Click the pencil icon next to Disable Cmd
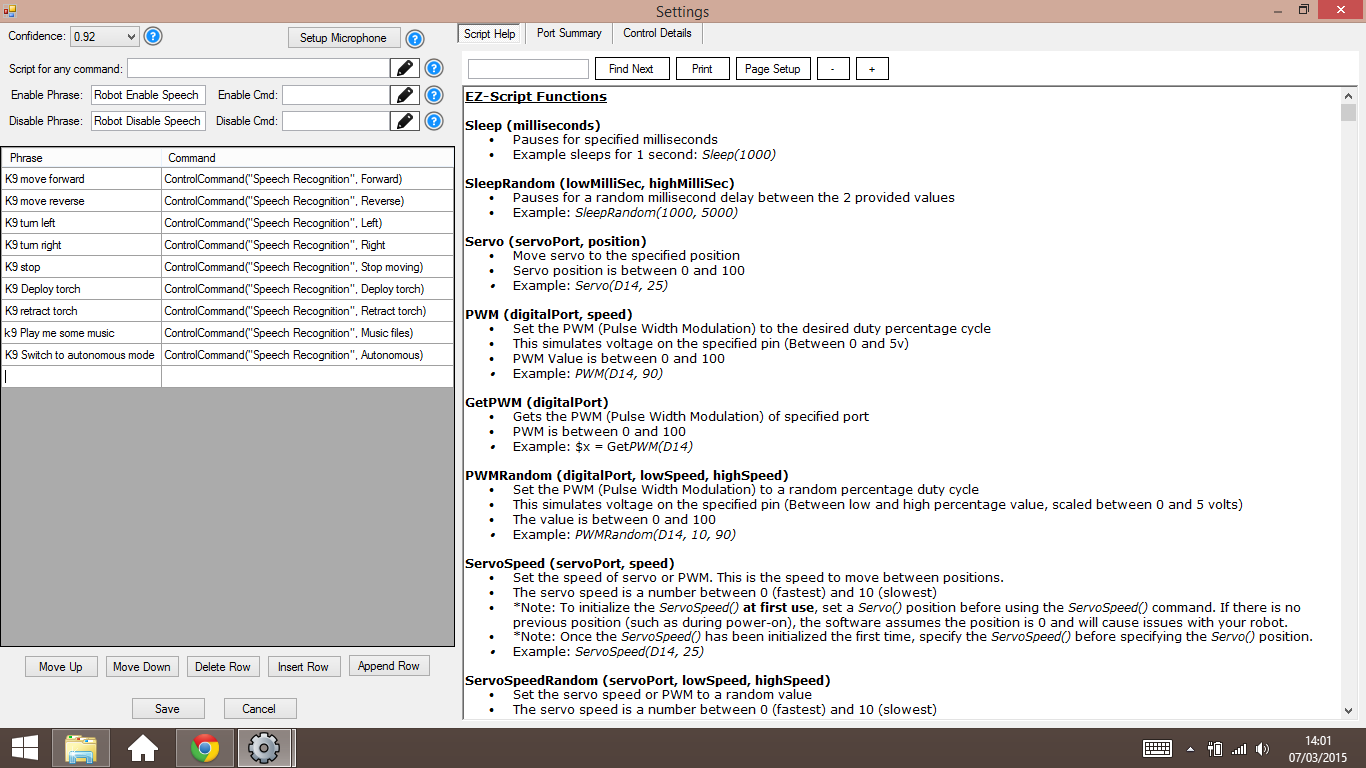 [404, 121]
